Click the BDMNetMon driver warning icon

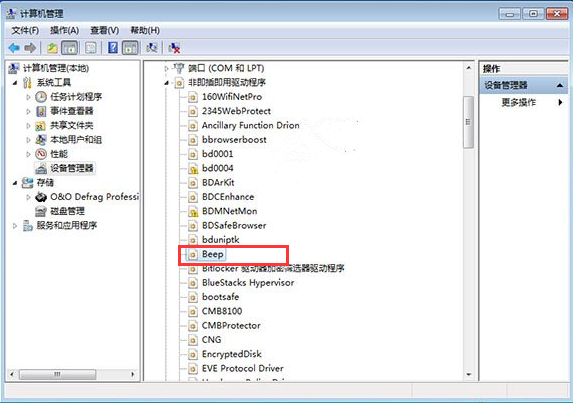193,211
